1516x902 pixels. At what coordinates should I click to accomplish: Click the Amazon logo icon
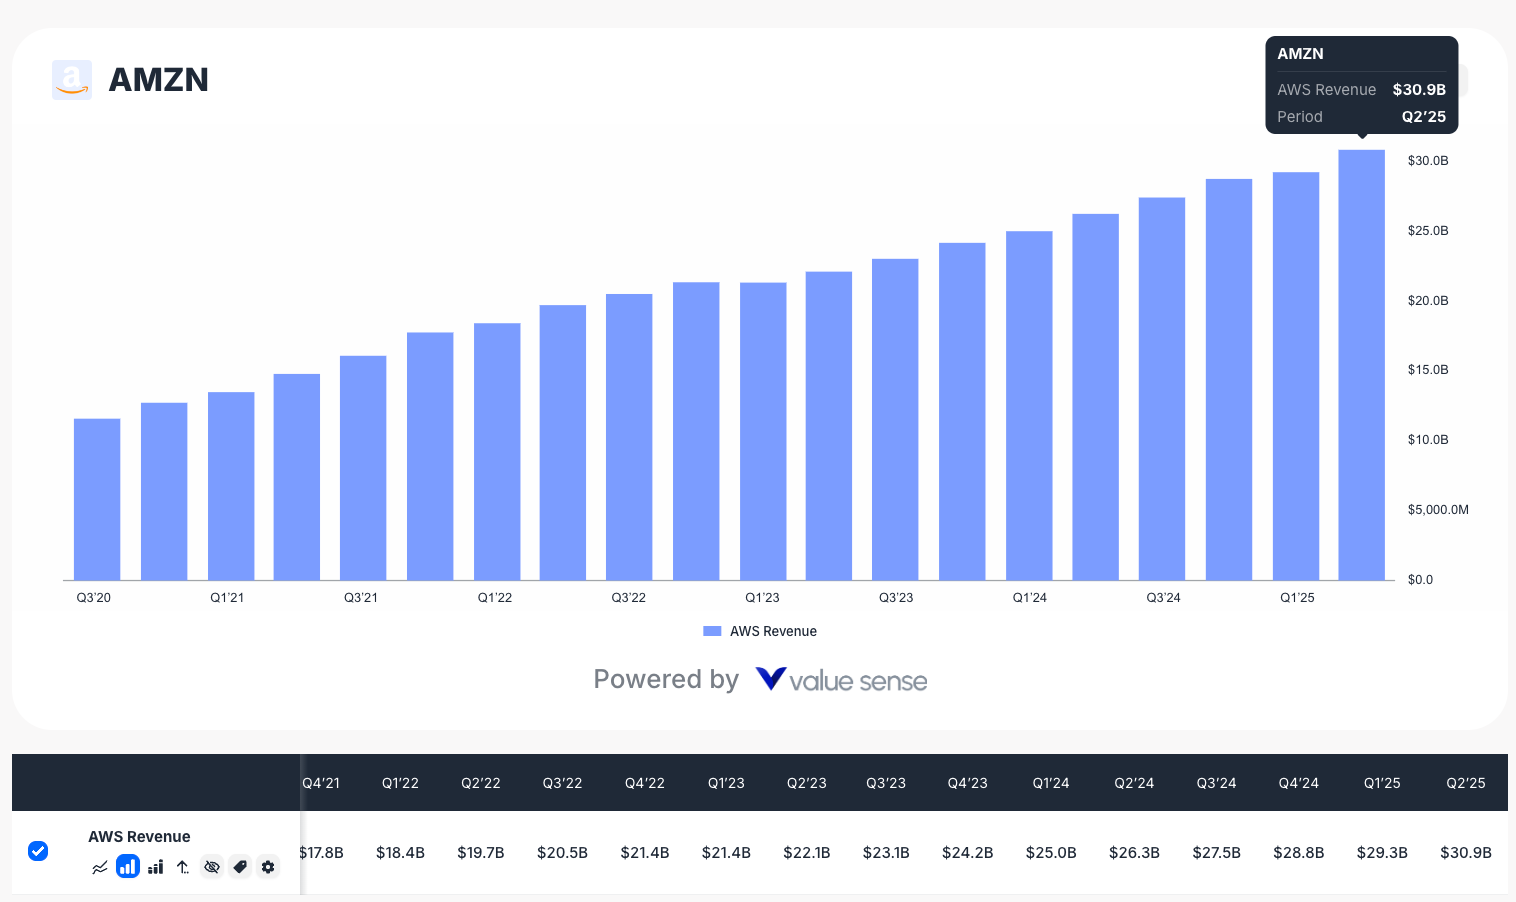click(x=72, y=80)
